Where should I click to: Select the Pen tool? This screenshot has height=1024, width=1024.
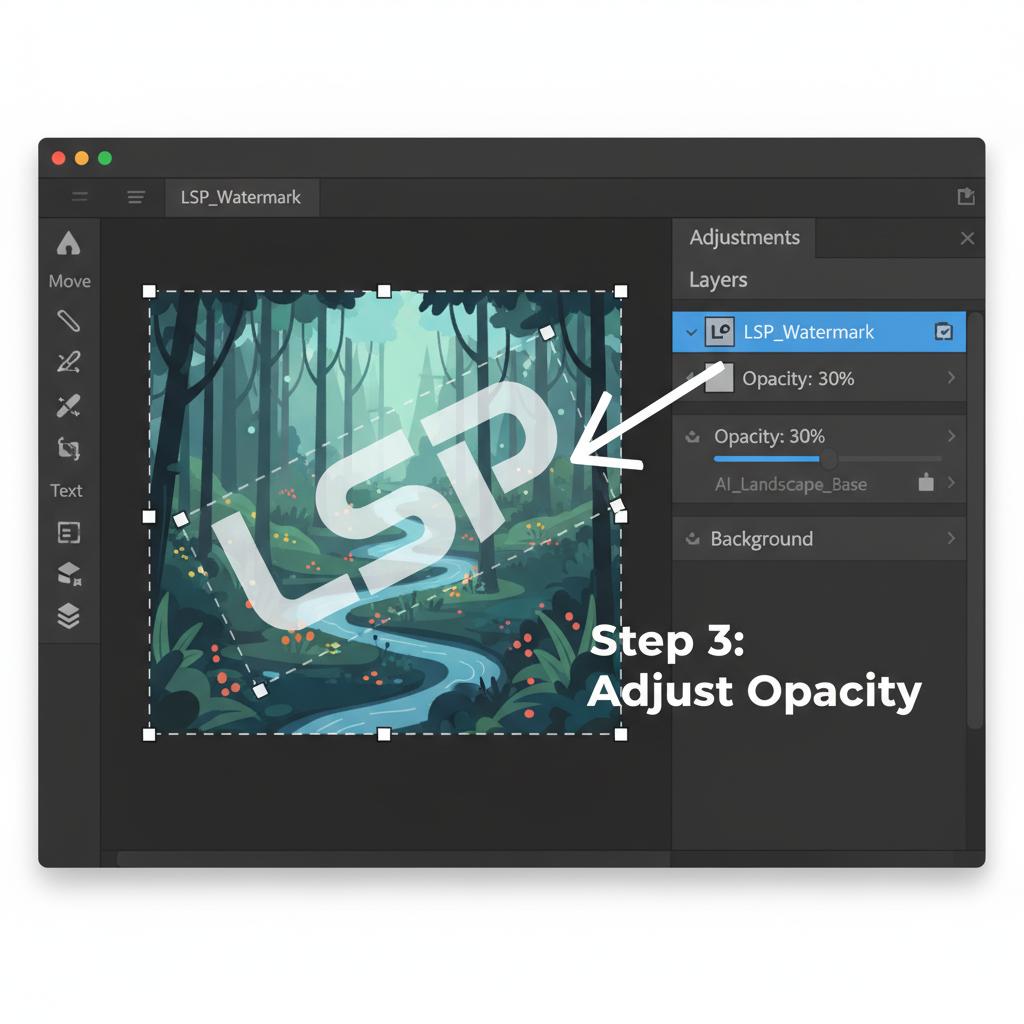(x=68, y=321)
